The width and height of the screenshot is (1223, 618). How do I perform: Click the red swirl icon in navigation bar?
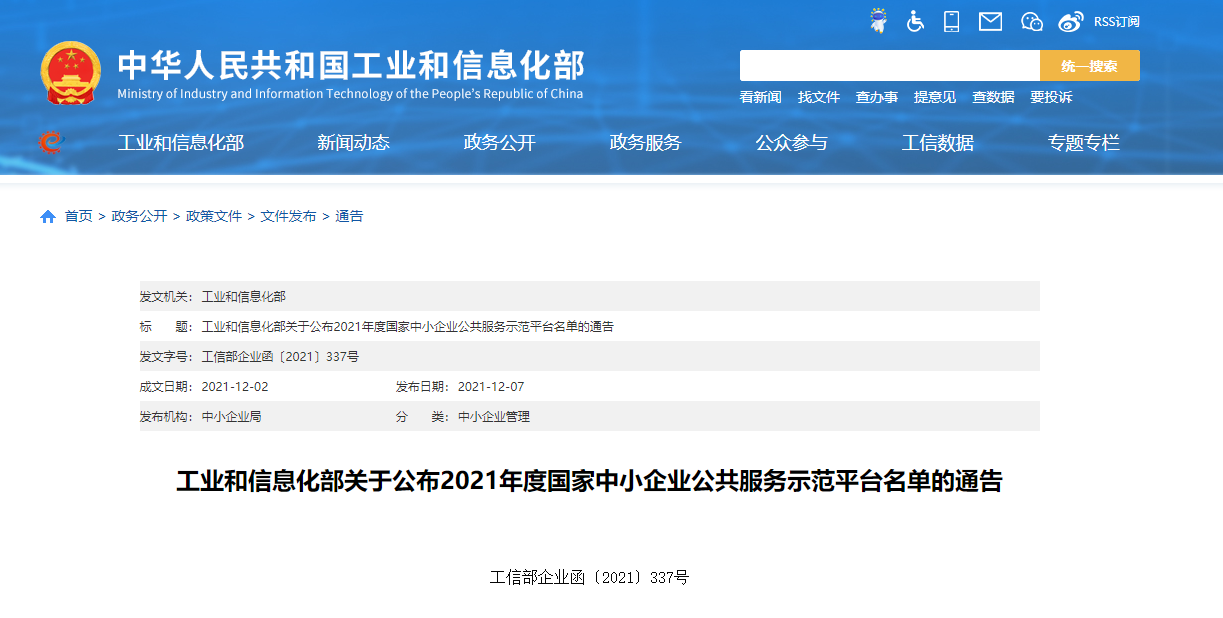coord(49,142)
